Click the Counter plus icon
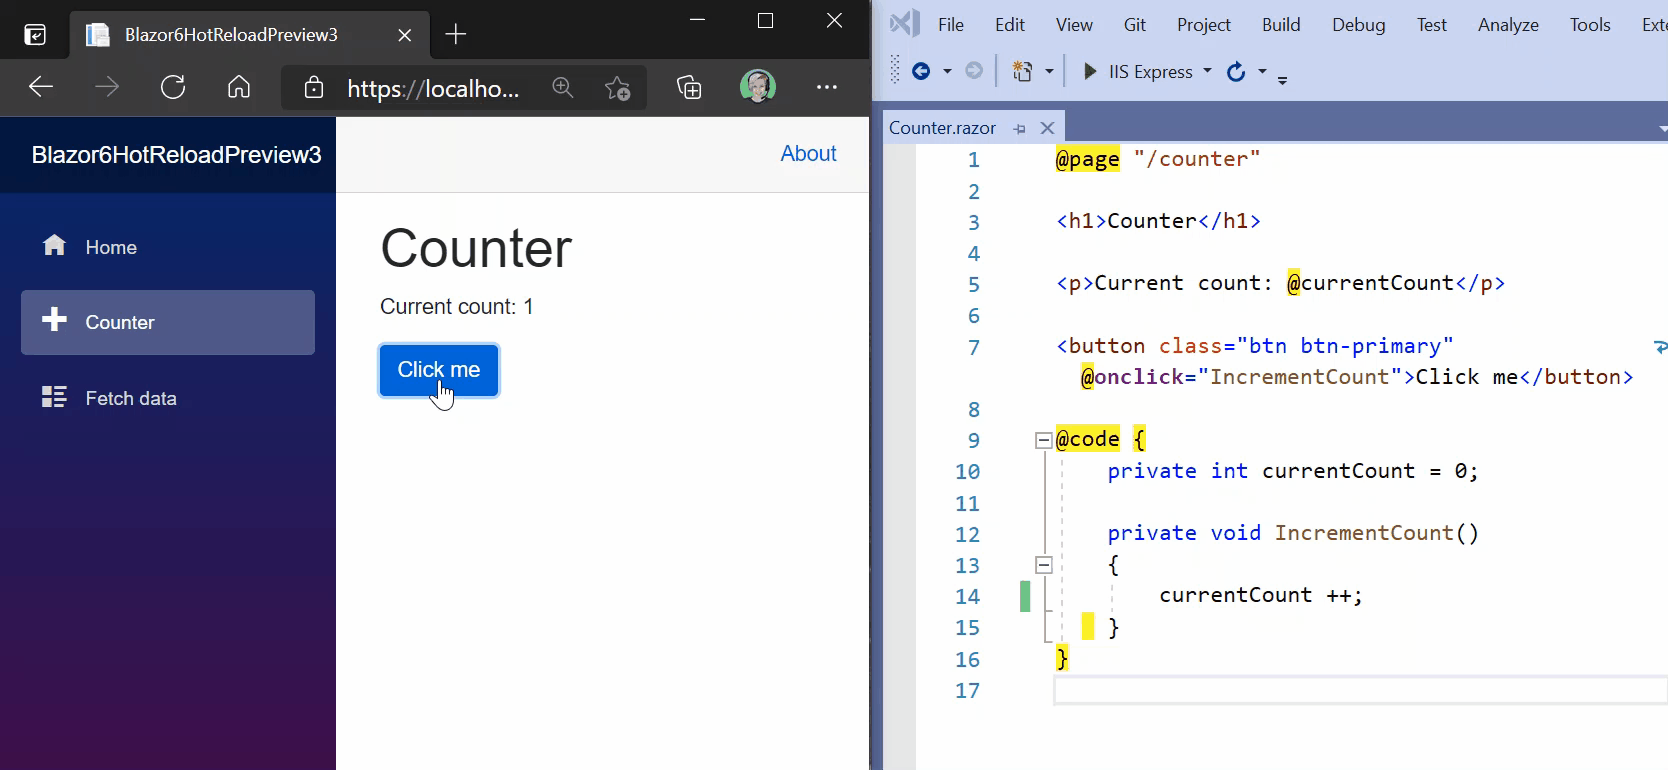Viewport: 1668px width, 770px height. [x=54, y=320]
